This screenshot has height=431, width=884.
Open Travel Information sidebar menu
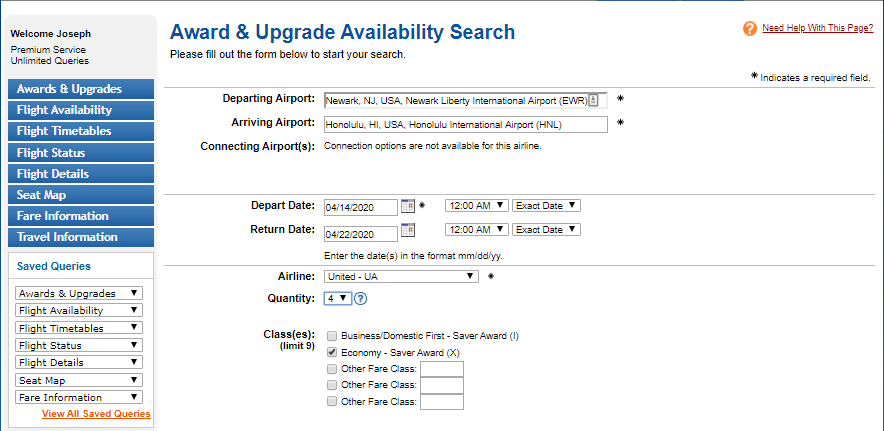(81, 237)
